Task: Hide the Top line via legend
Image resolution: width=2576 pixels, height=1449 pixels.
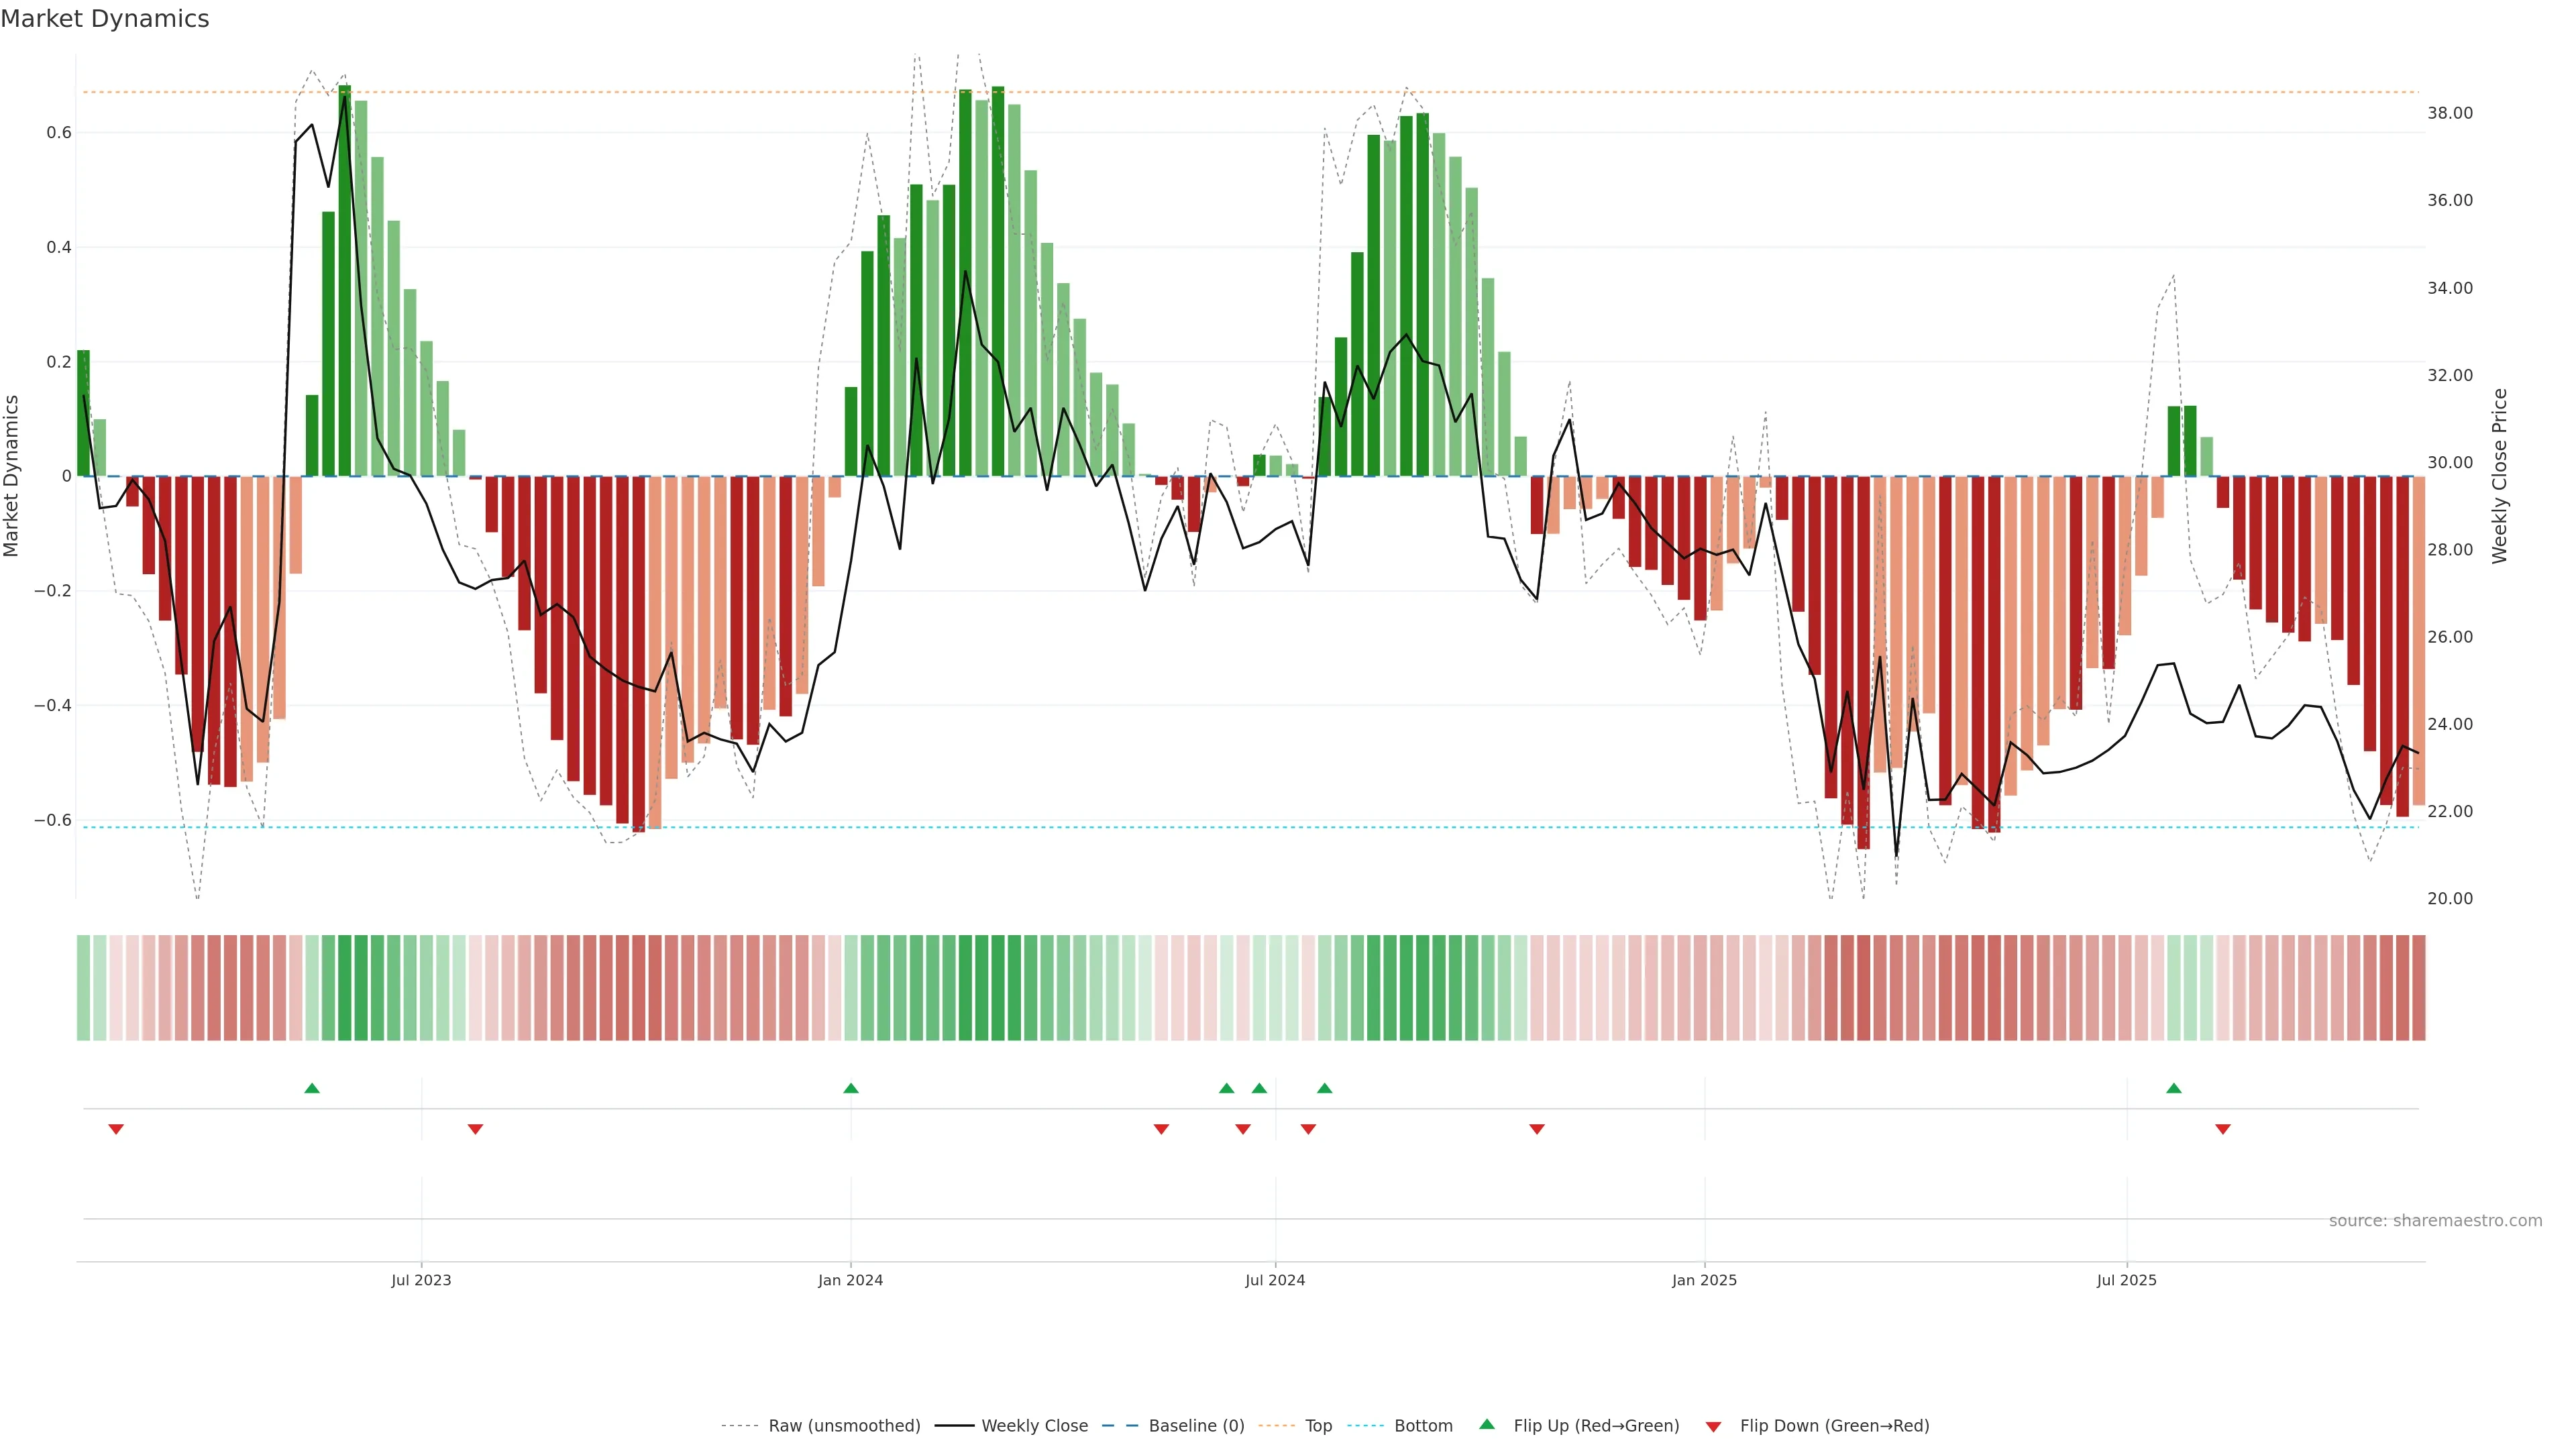Action: (1318, 1426)
